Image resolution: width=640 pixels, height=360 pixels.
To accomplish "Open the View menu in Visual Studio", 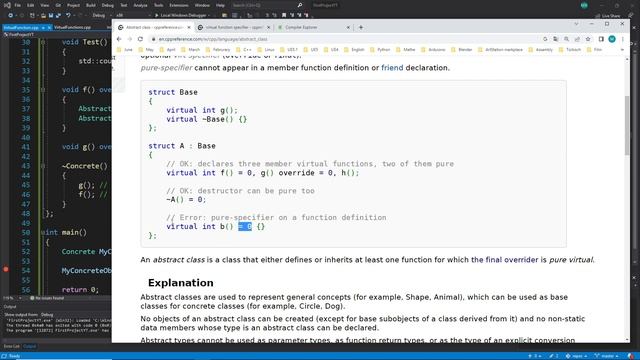I will pos(44,5).
